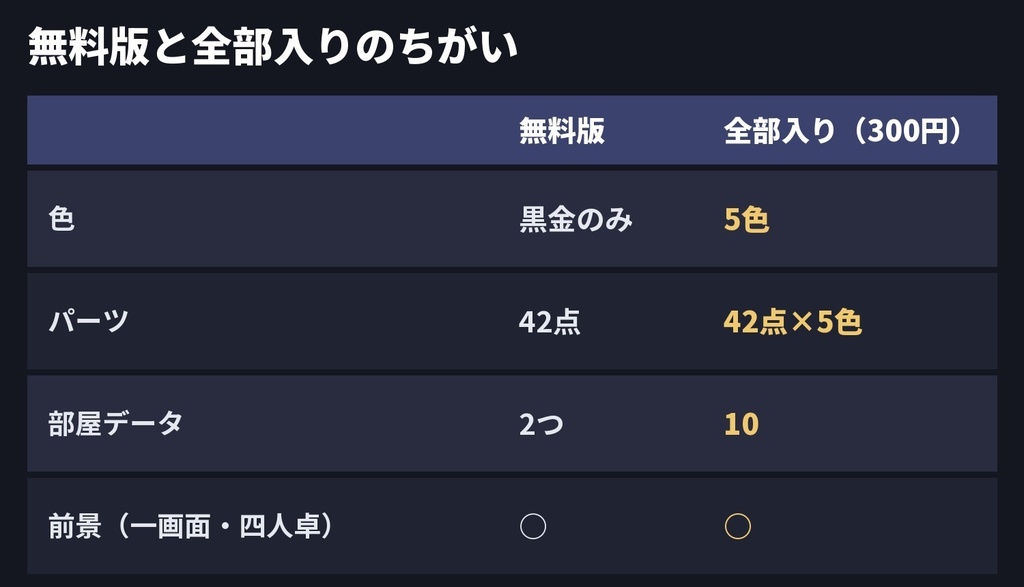Select the 無料版 column header

(562, 131)
